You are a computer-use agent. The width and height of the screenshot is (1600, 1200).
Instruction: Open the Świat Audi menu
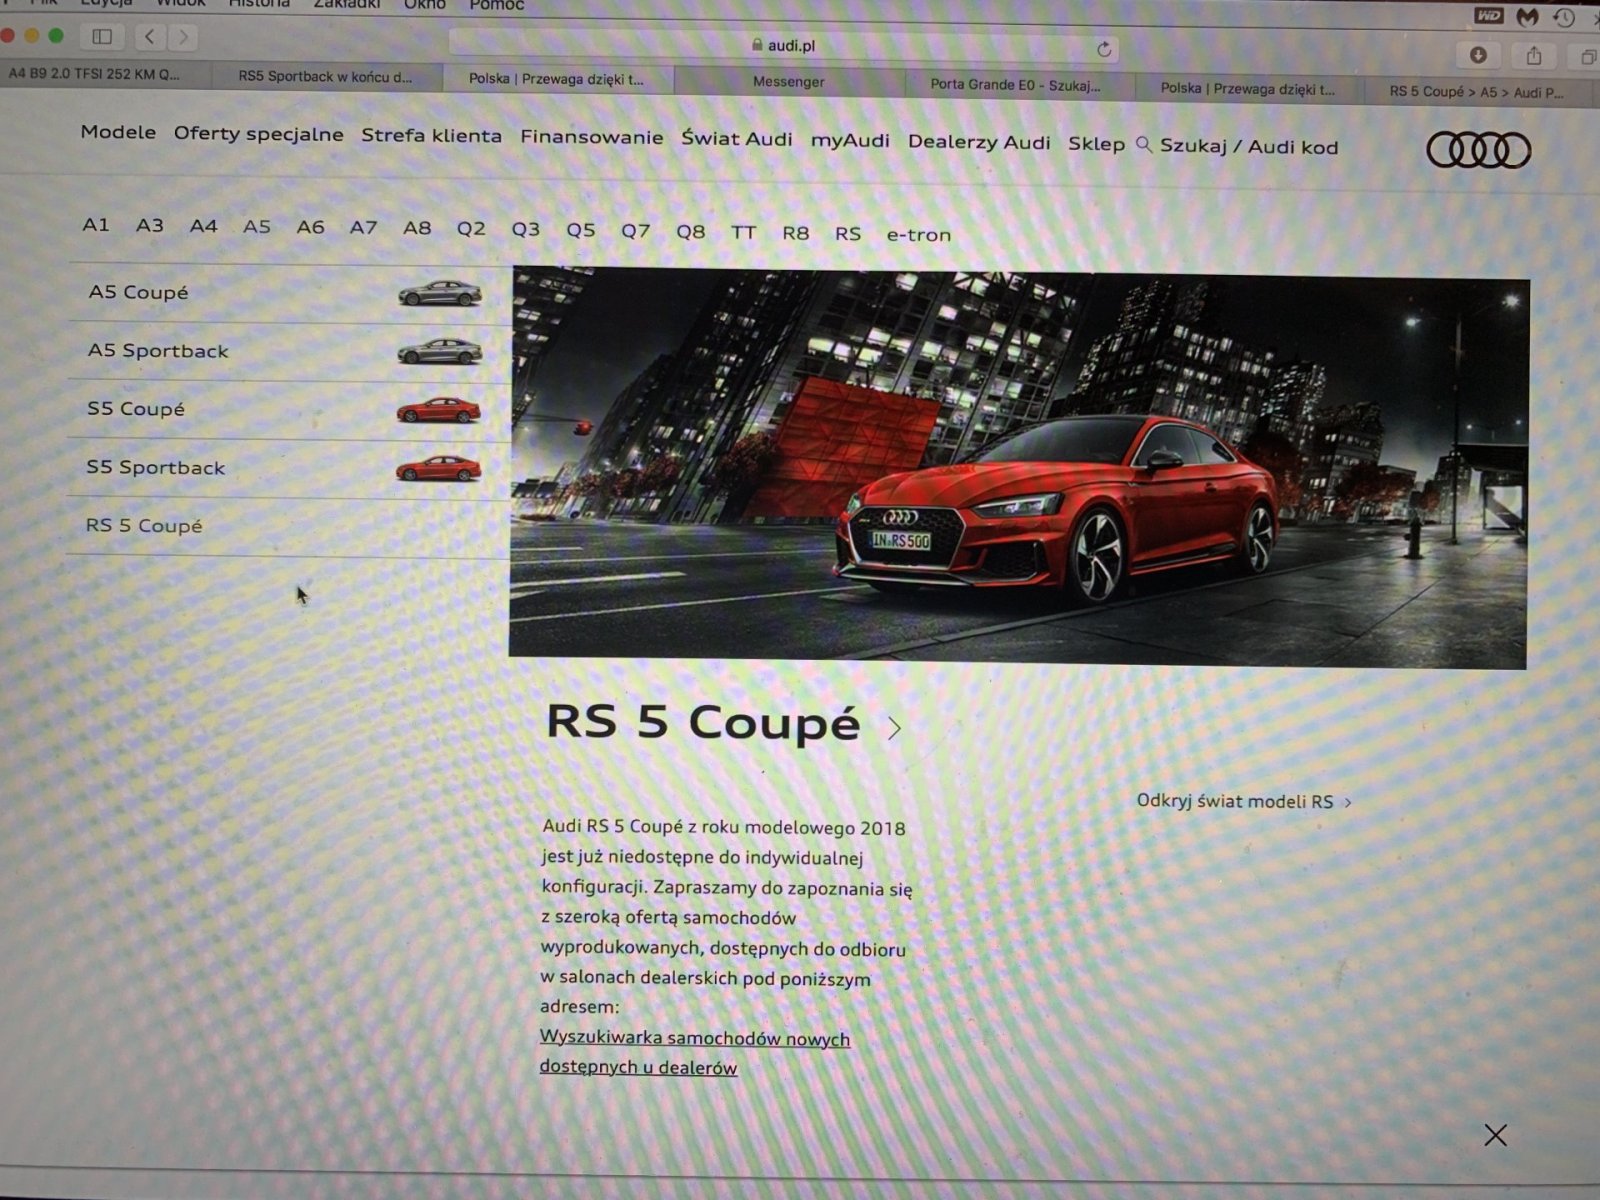tap(737, 139)
